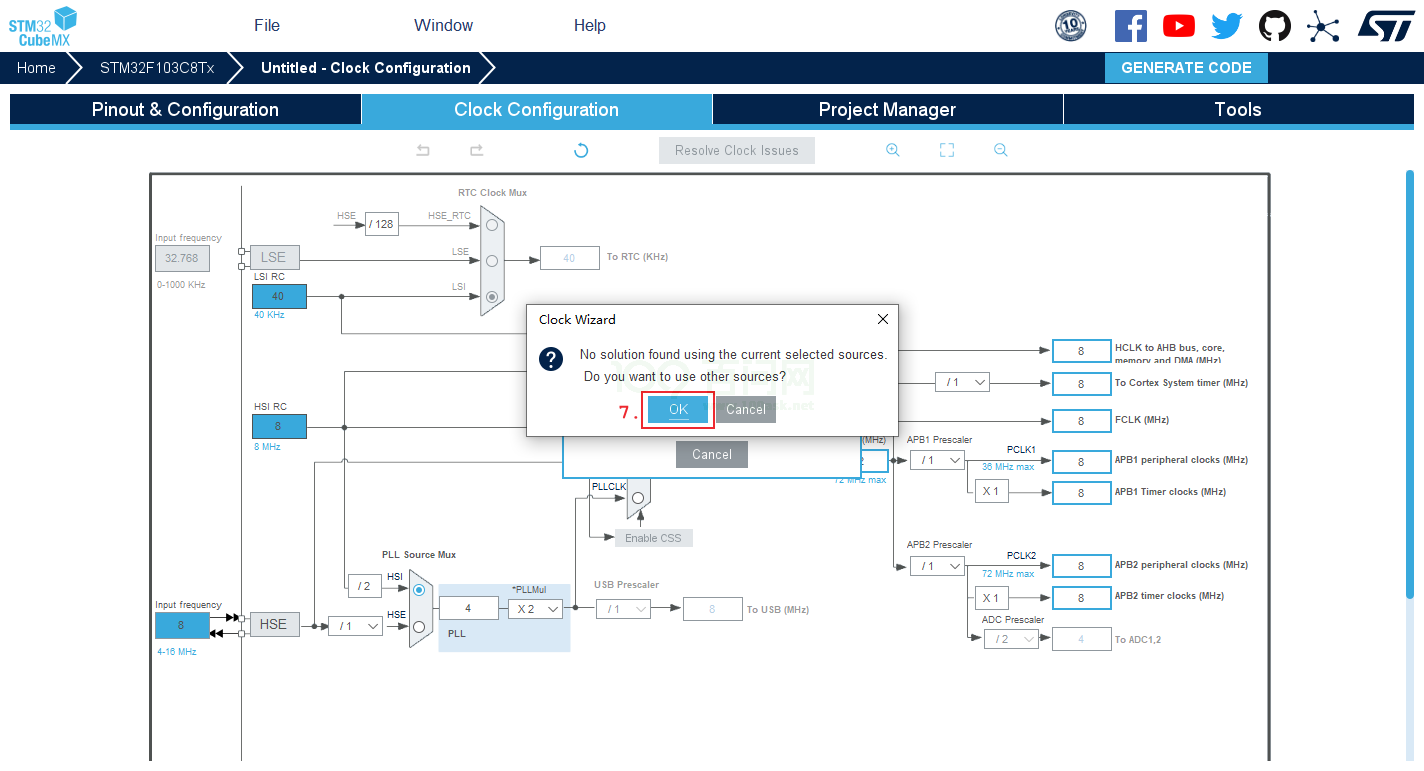
Task: Click Resolve Clock Issues button
Action: tap(737, 150)
